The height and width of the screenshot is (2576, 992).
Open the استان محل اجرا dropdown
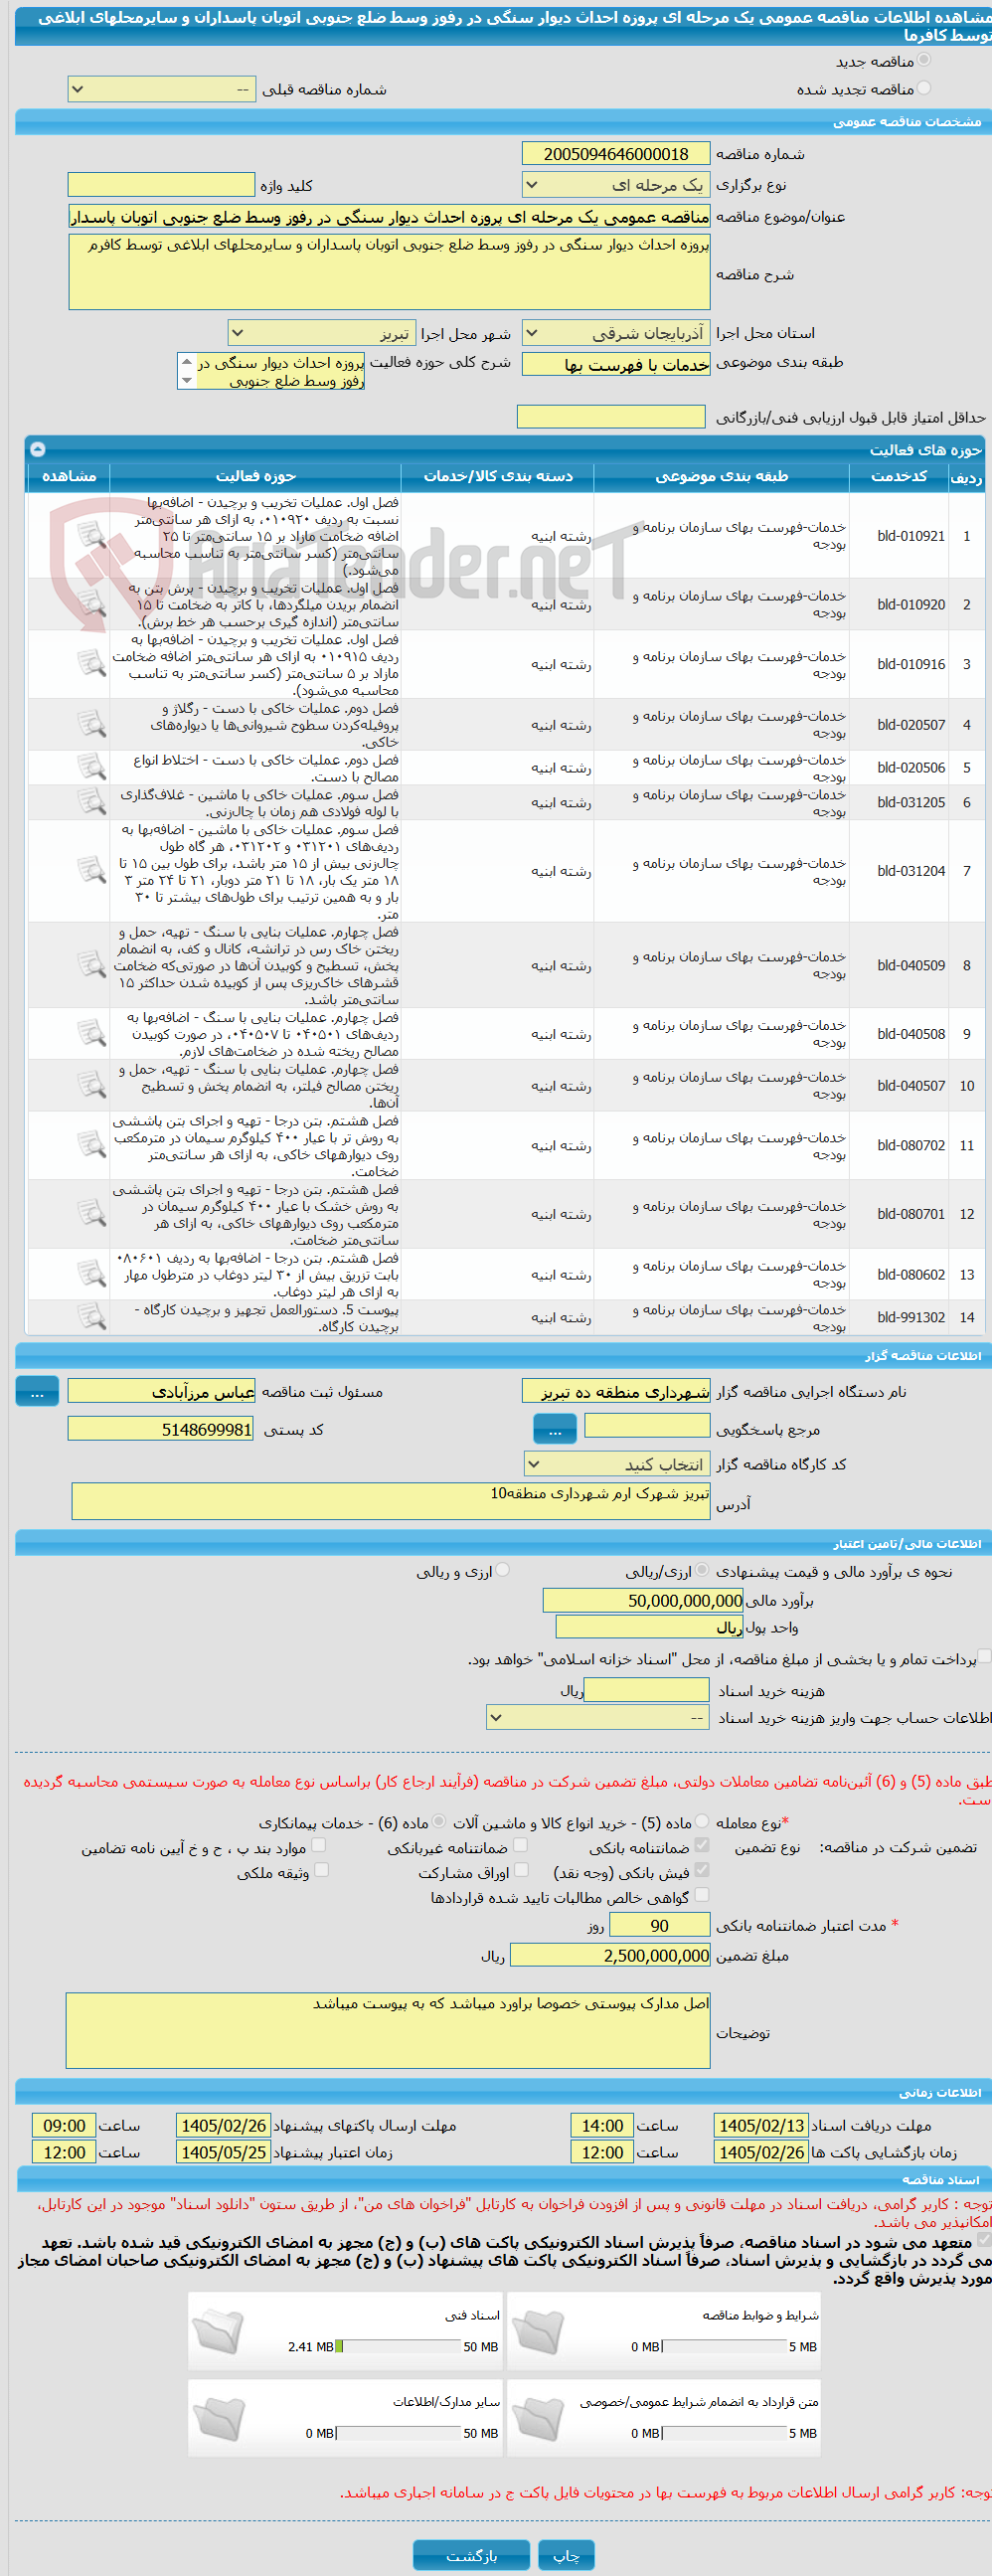pyautogui.click(x=616, y=333)
